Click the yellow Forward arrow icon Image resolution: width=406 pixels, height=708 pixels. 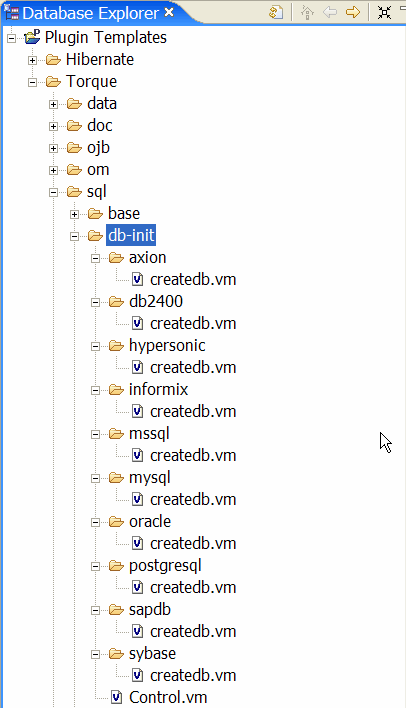click(x=353, y=12)
